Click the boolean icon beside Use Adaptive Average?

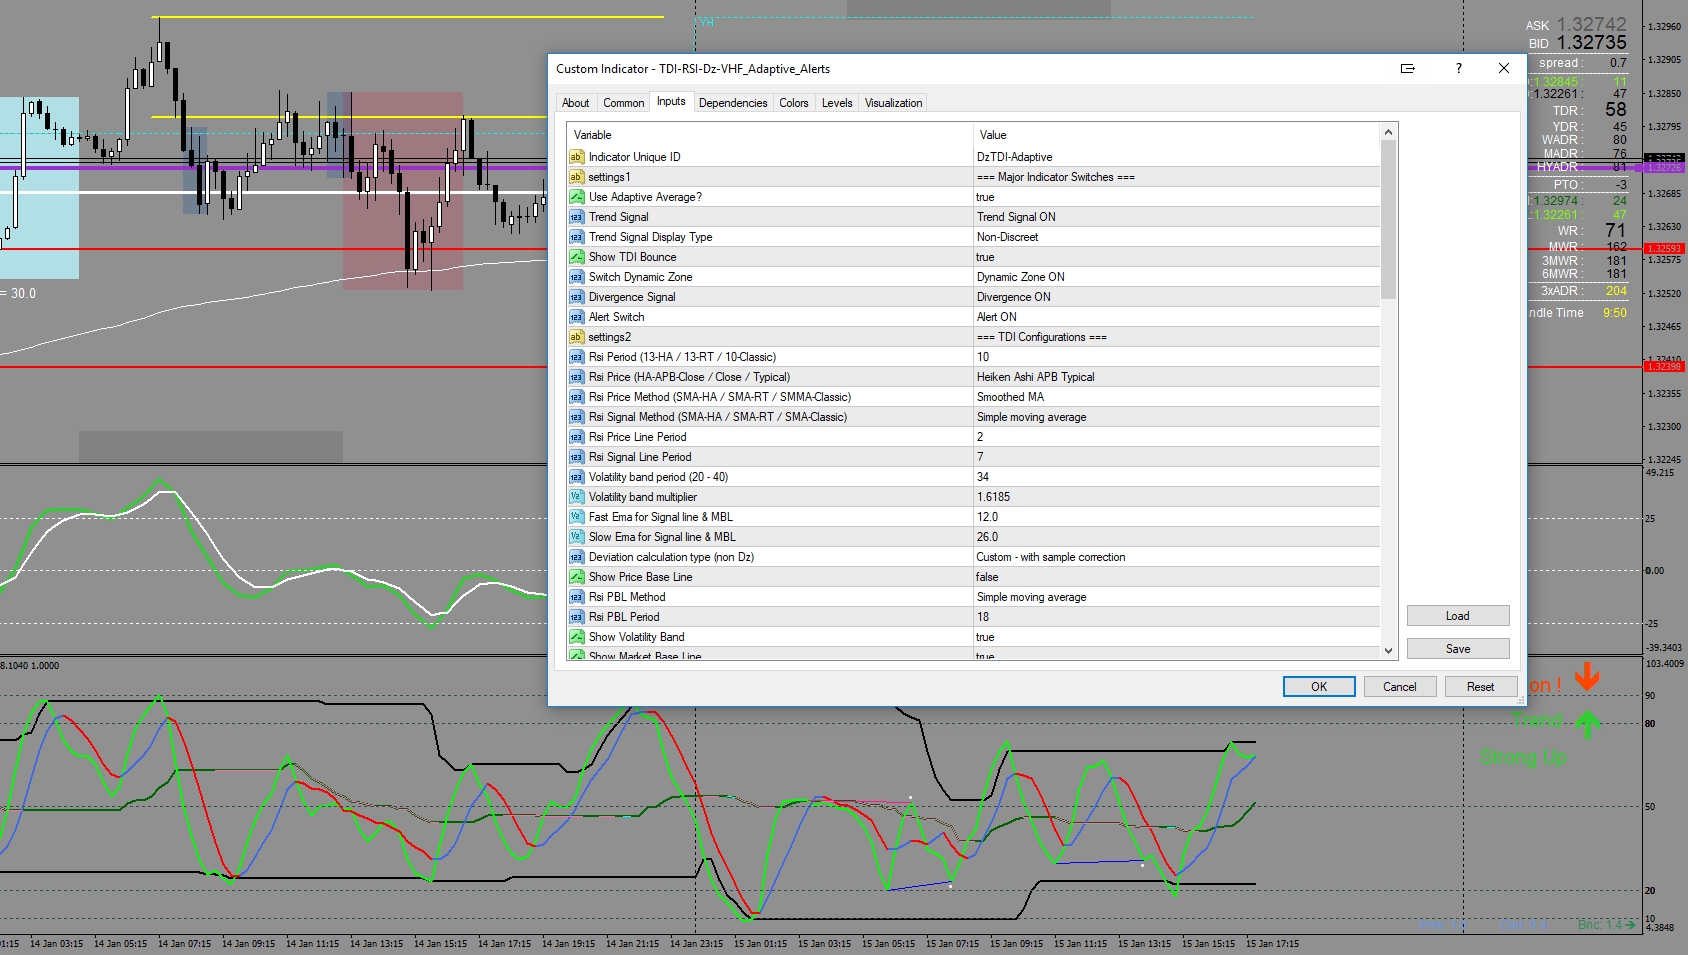point(576,197)
